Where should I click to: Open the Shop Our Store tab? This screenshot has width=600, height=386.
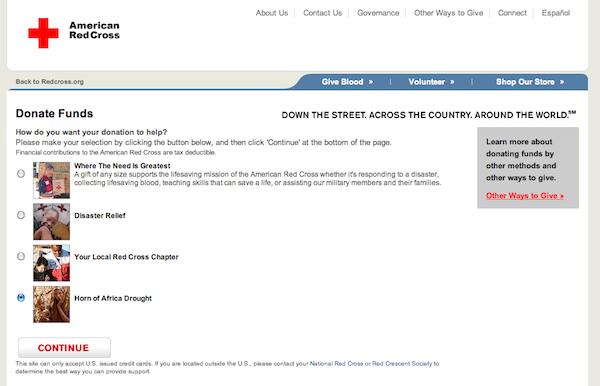(530, 82)
